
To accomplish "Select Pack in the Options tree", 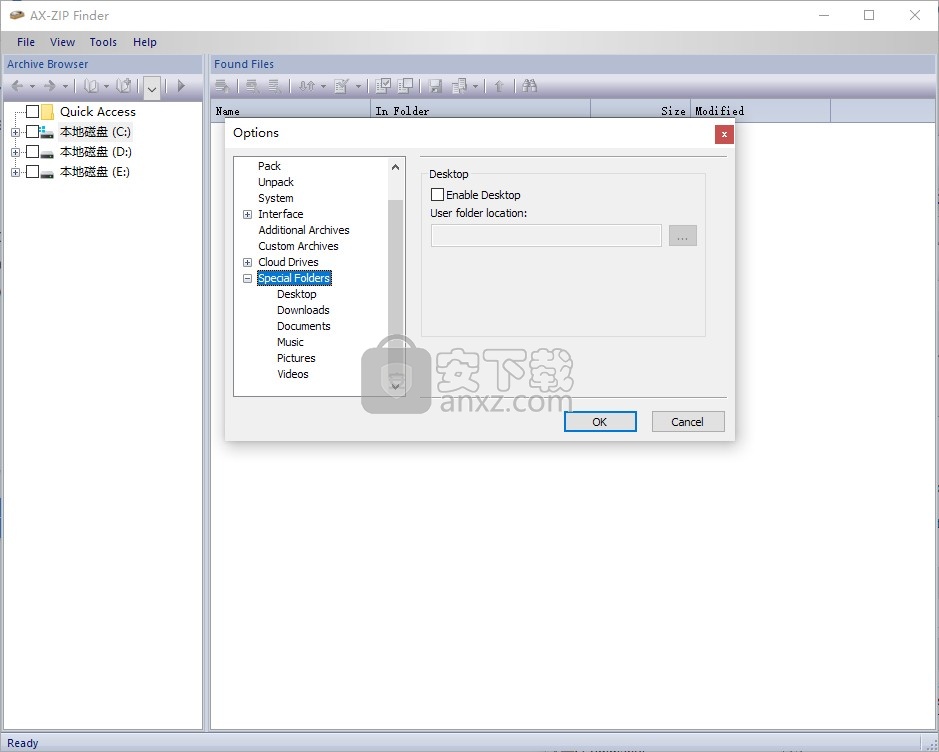I will (x=269, y=166).
